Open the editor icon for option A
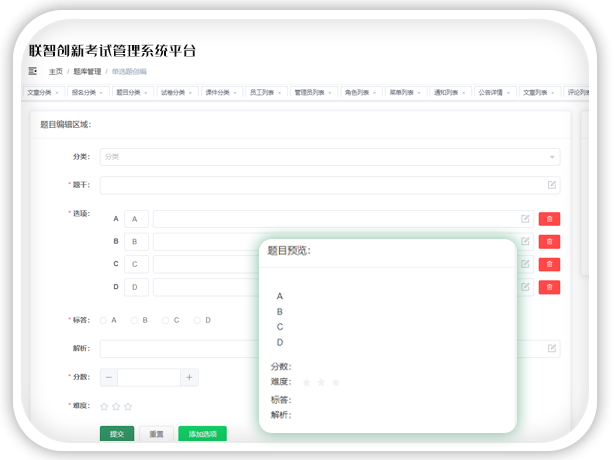The image size is (614, 460). [525, 219]
